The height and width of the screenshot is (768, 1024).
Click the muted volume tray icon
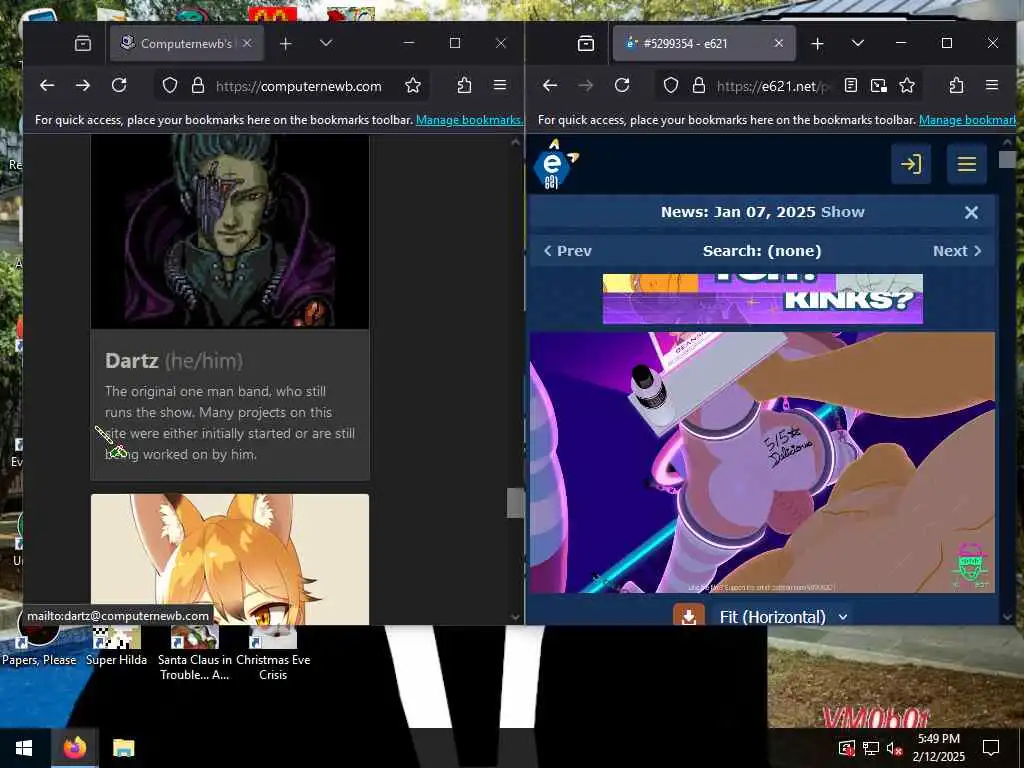pyautogui.click(x=895, y=748)
